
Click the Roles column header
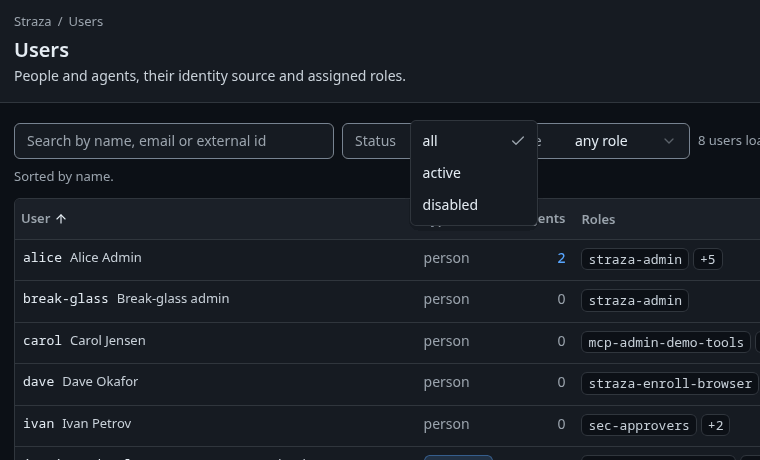(598, 220)
